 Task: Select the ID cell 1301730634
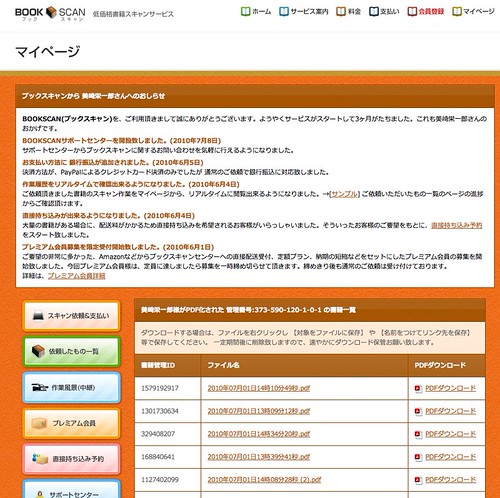tap(168, 411)
